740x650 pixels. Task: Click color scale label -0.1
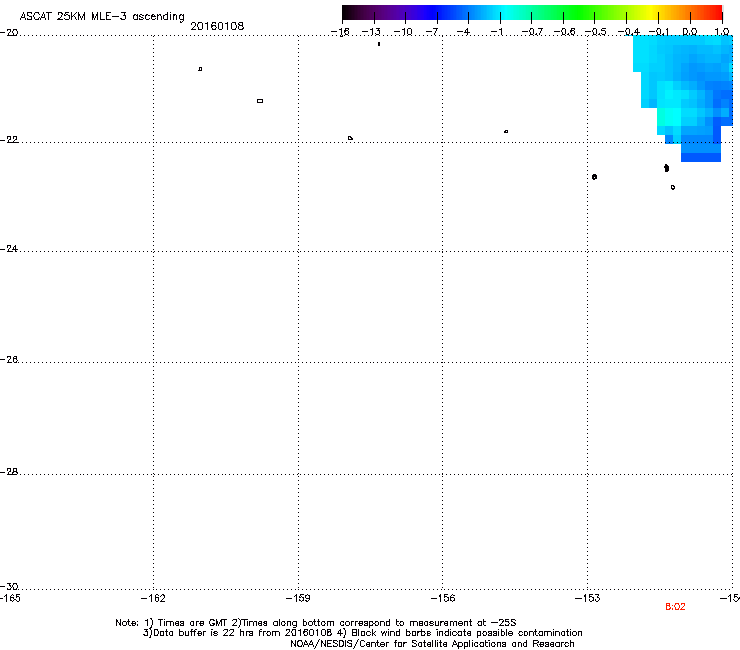coord(659,32)
